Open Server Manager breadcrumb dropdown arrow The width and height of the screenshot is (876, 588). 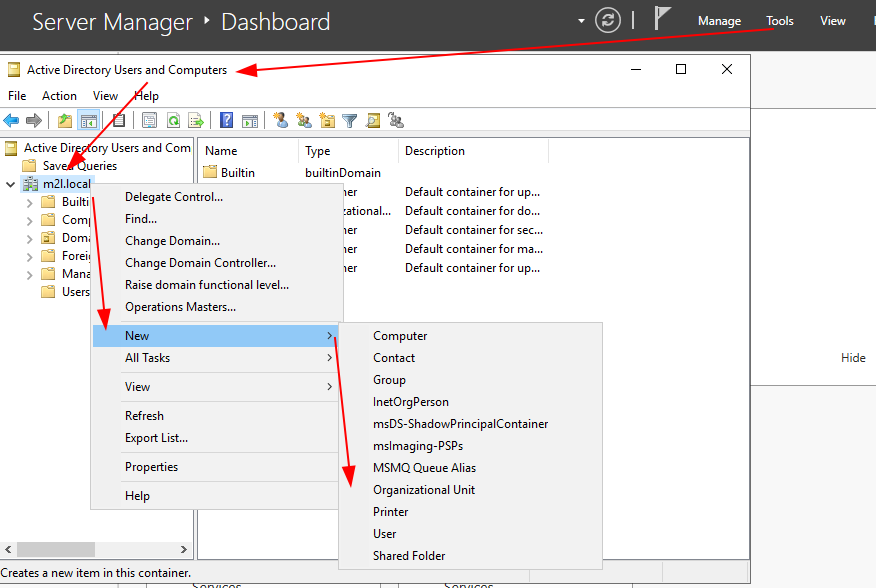(x=581, y=21)
